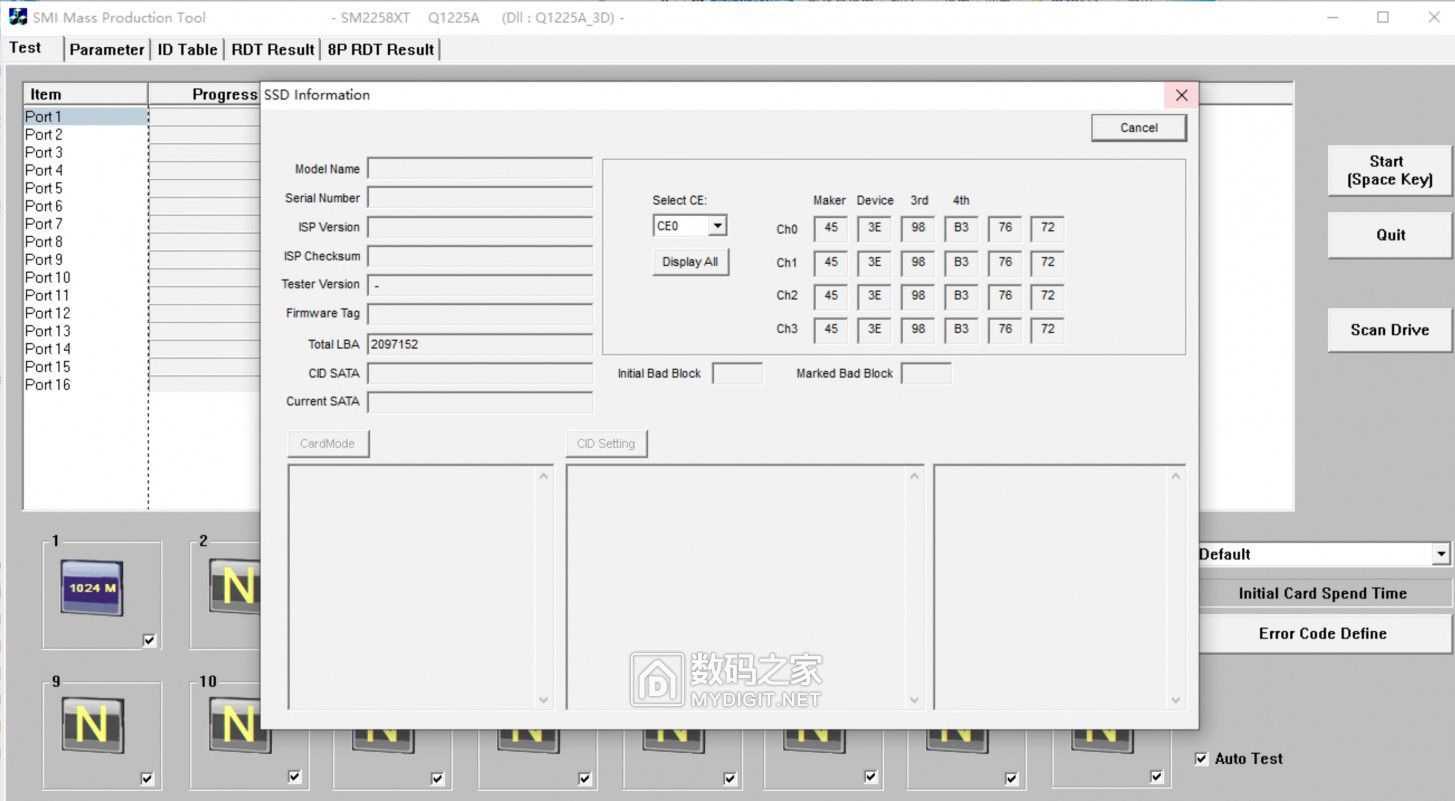This screenshot has width=1455, height=801.
Task: Click the CID Setting button
Action: pyautogui.click(x=606, y=444)
